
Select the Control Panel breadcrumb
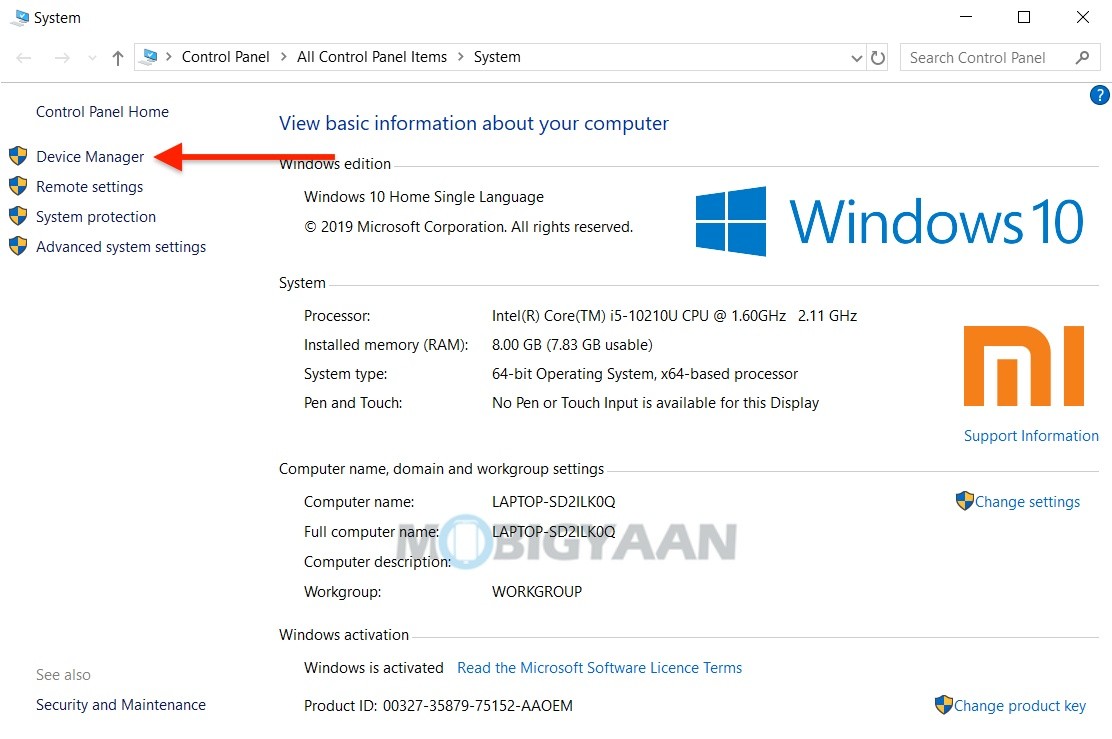pyautogui.click(x=226, y=57)
